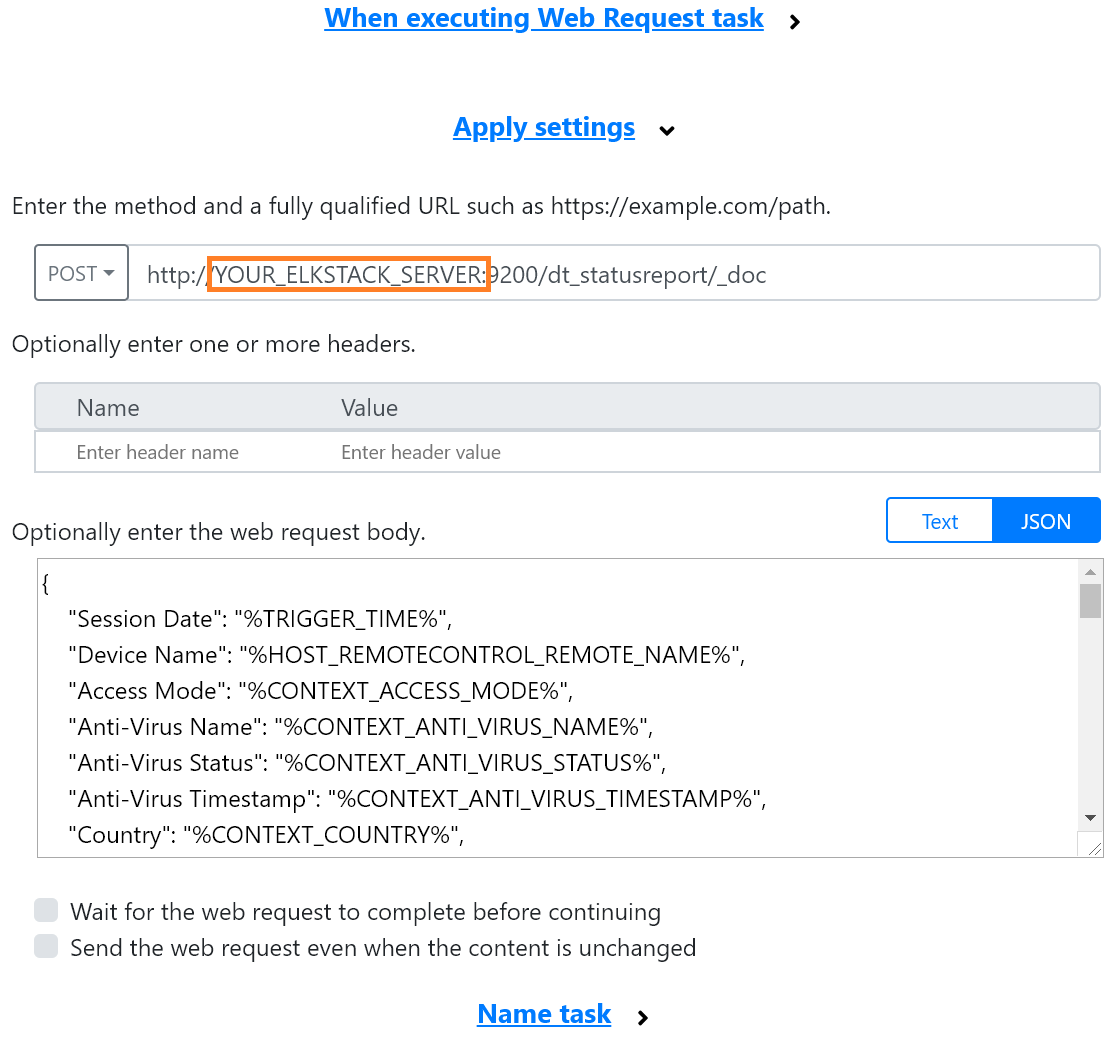Screen dimensions: 1113x1044
Task: Click the request body scrollbar thumb
Action: 1090,600
